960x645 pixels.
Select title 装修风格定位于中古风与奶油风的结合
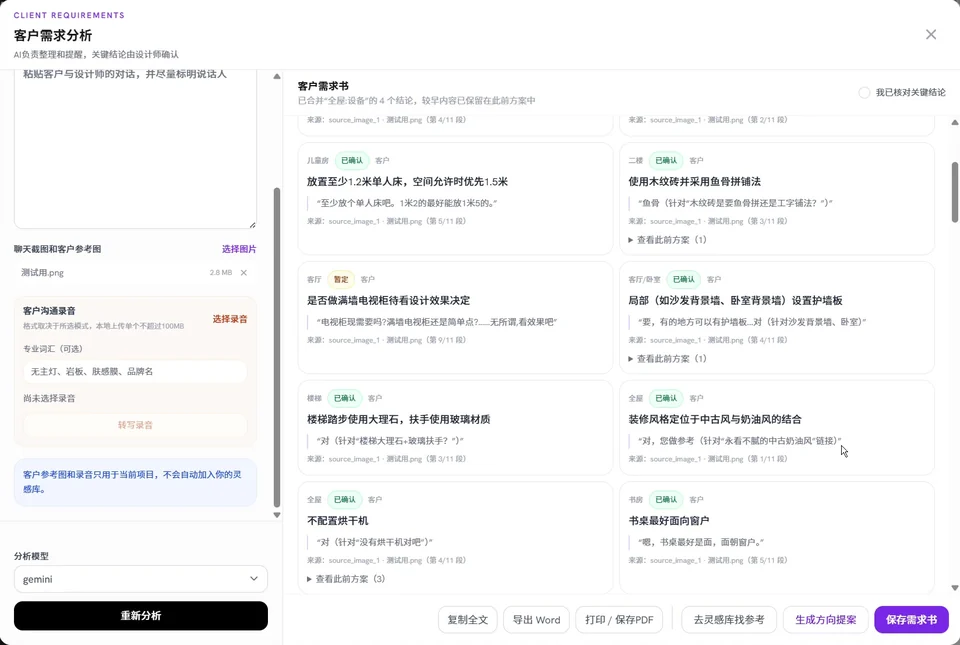coord(714,419)
